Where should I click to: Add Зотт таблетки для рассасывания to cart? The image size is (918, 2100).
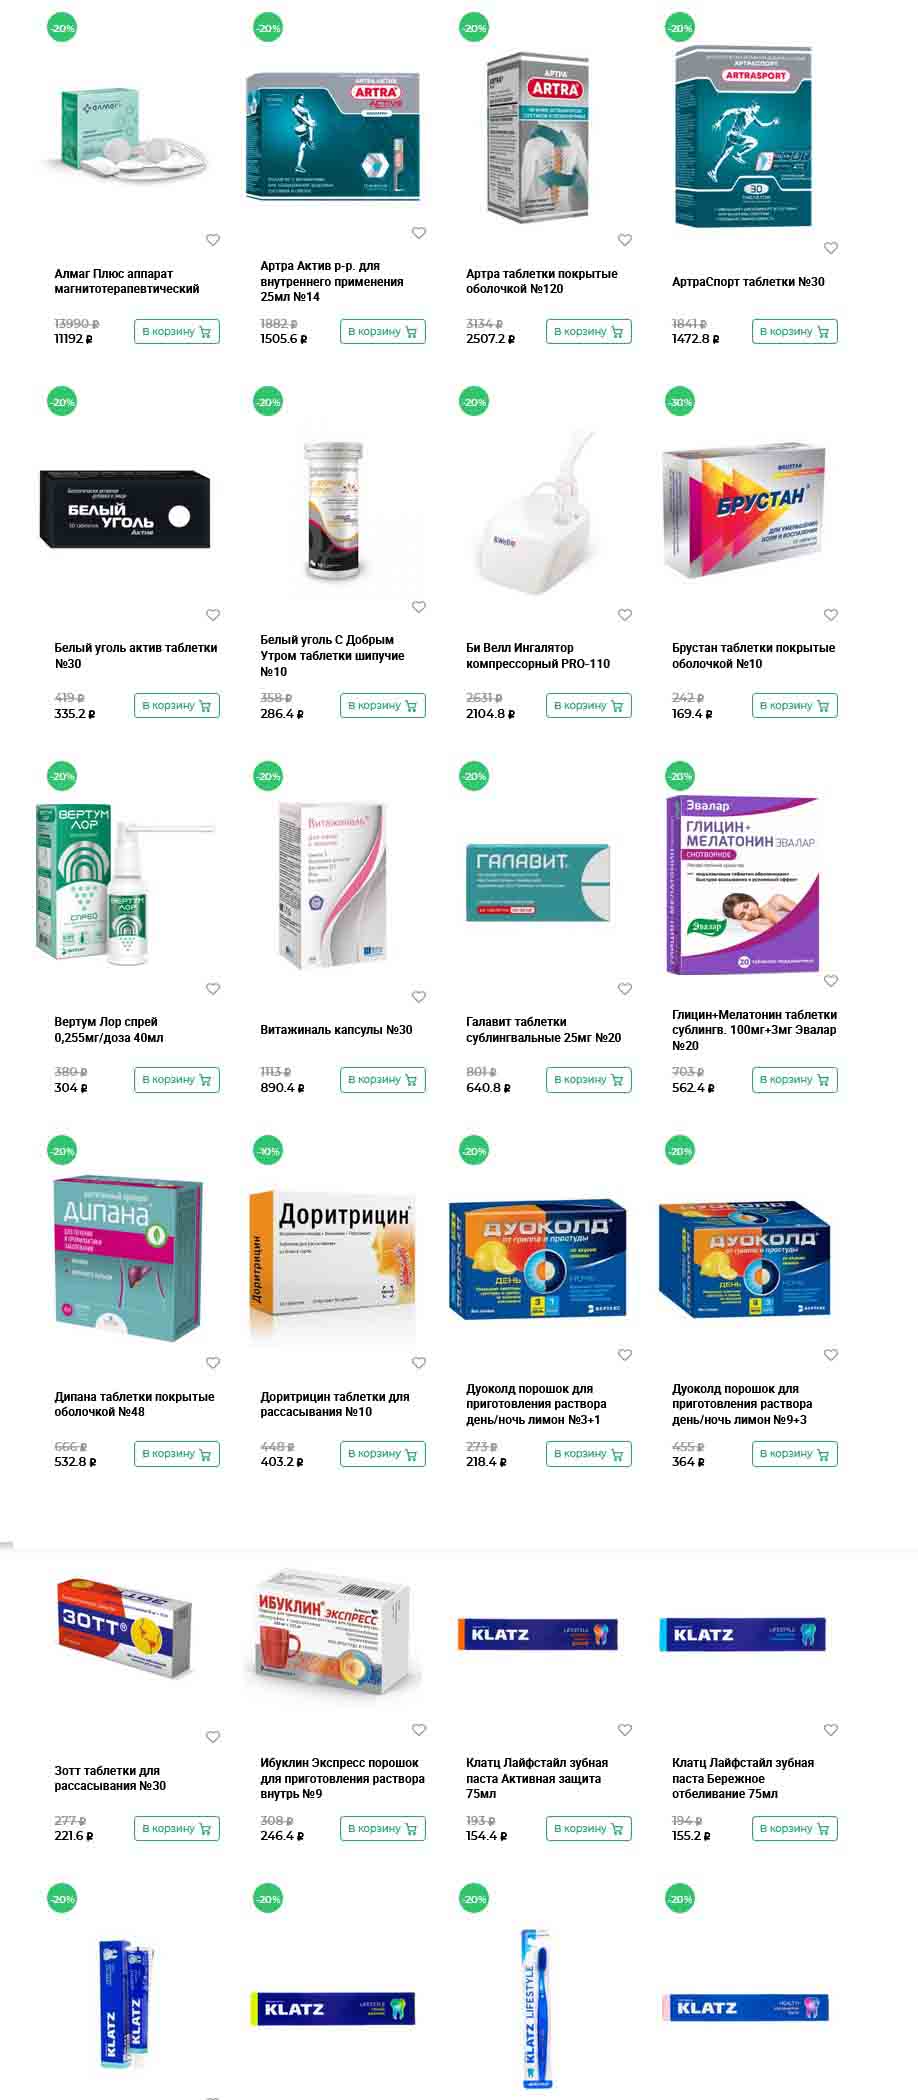point(177,1829)
